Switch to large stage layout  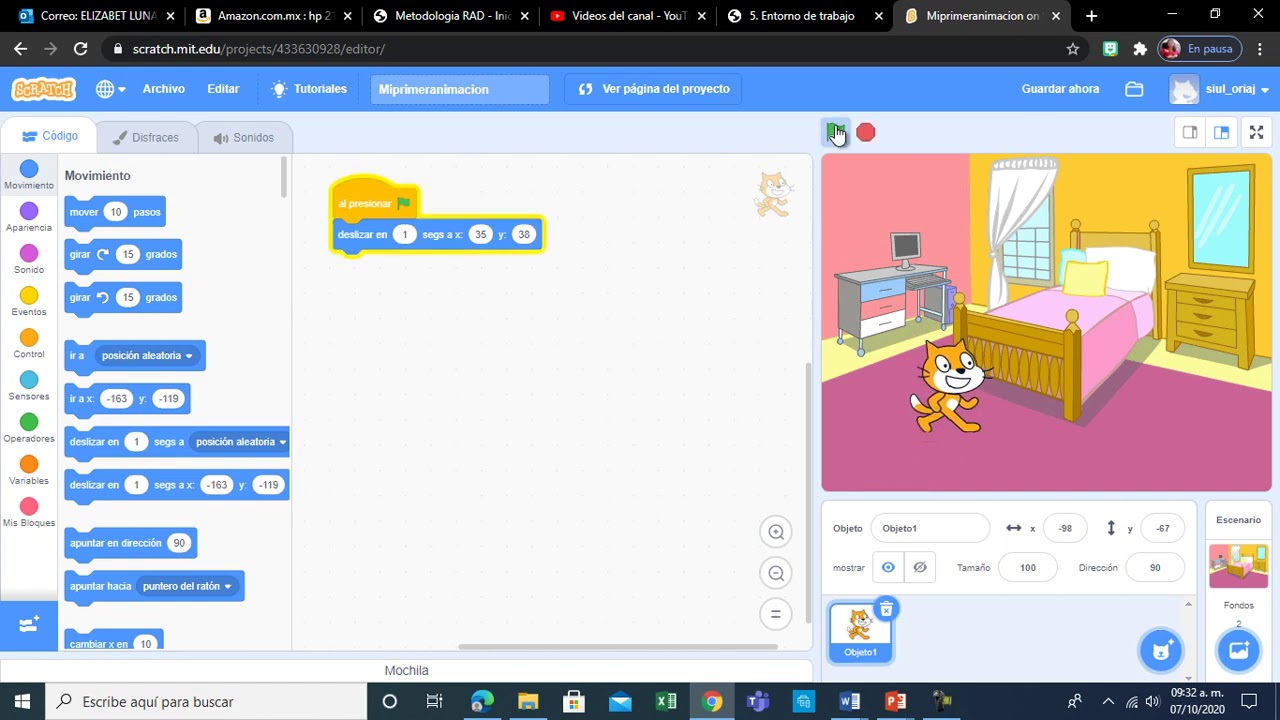(1221, 132)
